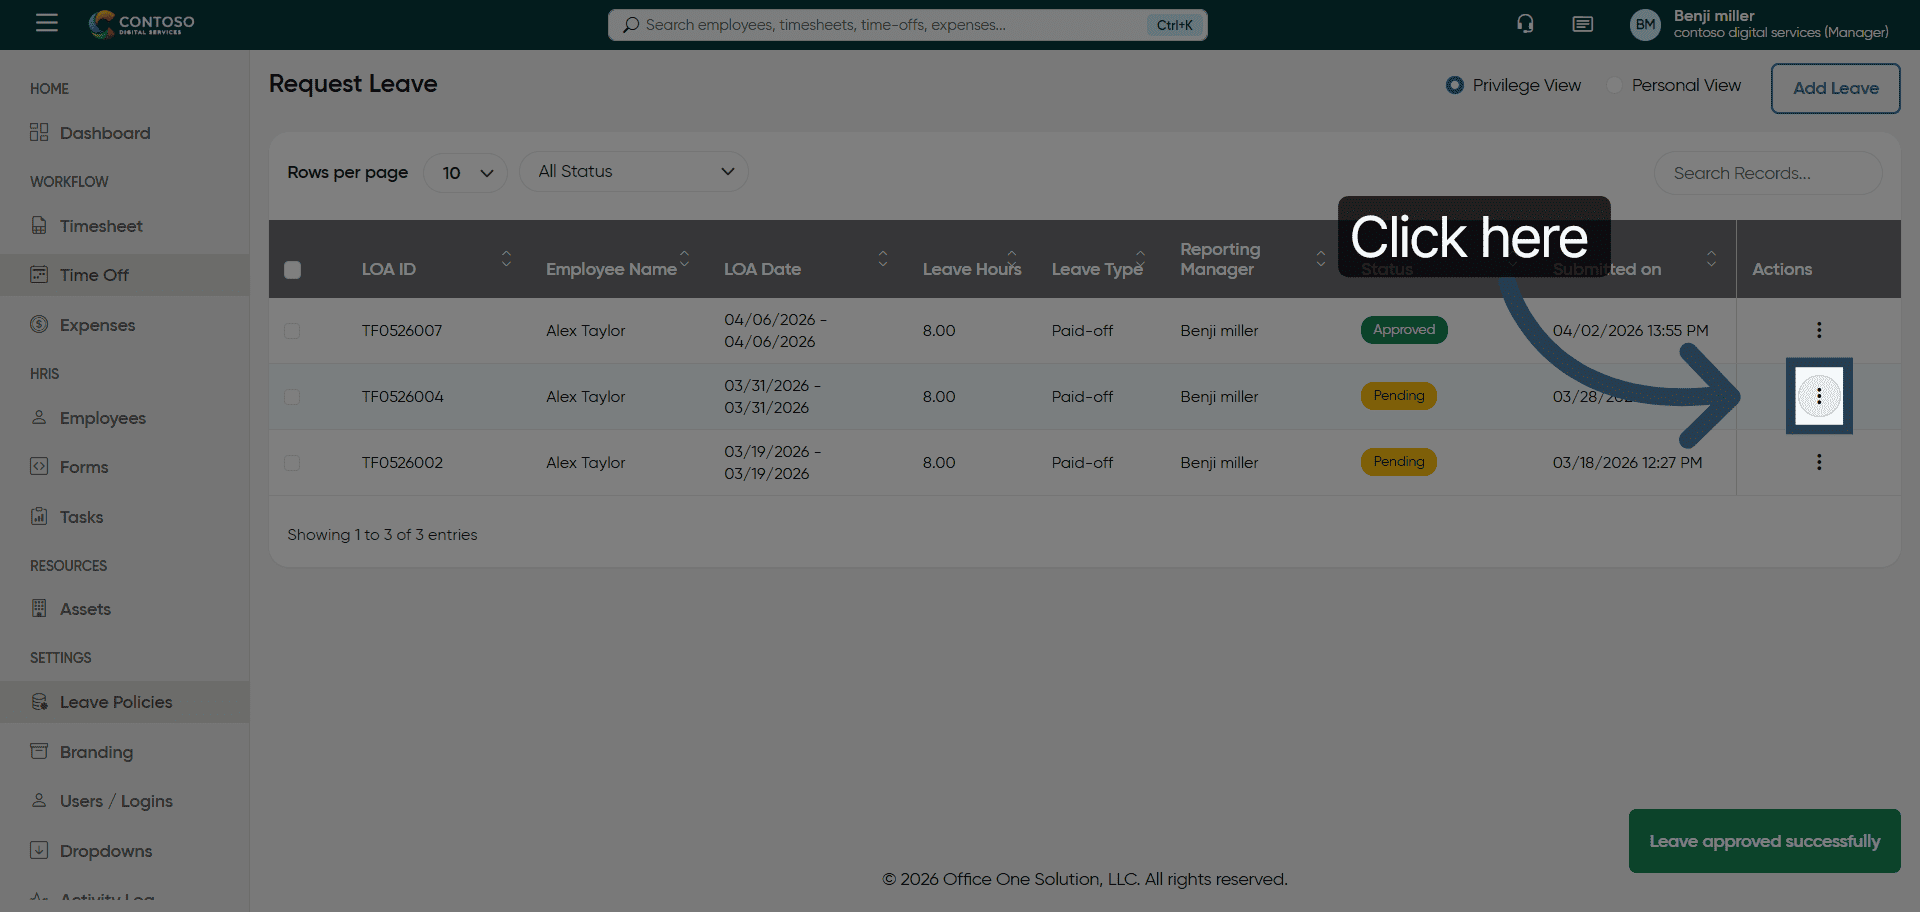Select the Privilege View radio button
1920x912 pixels.
tap(1455, 86)
